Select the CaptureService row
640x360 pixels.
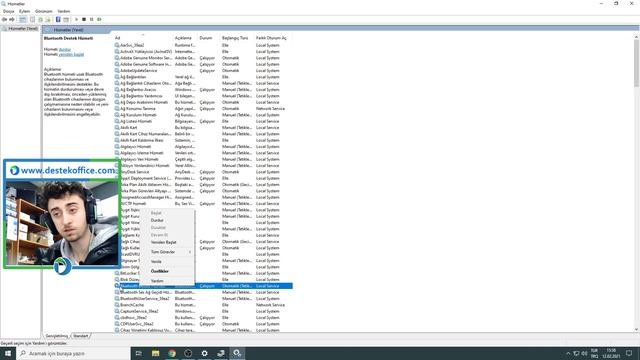coord(203,311)
